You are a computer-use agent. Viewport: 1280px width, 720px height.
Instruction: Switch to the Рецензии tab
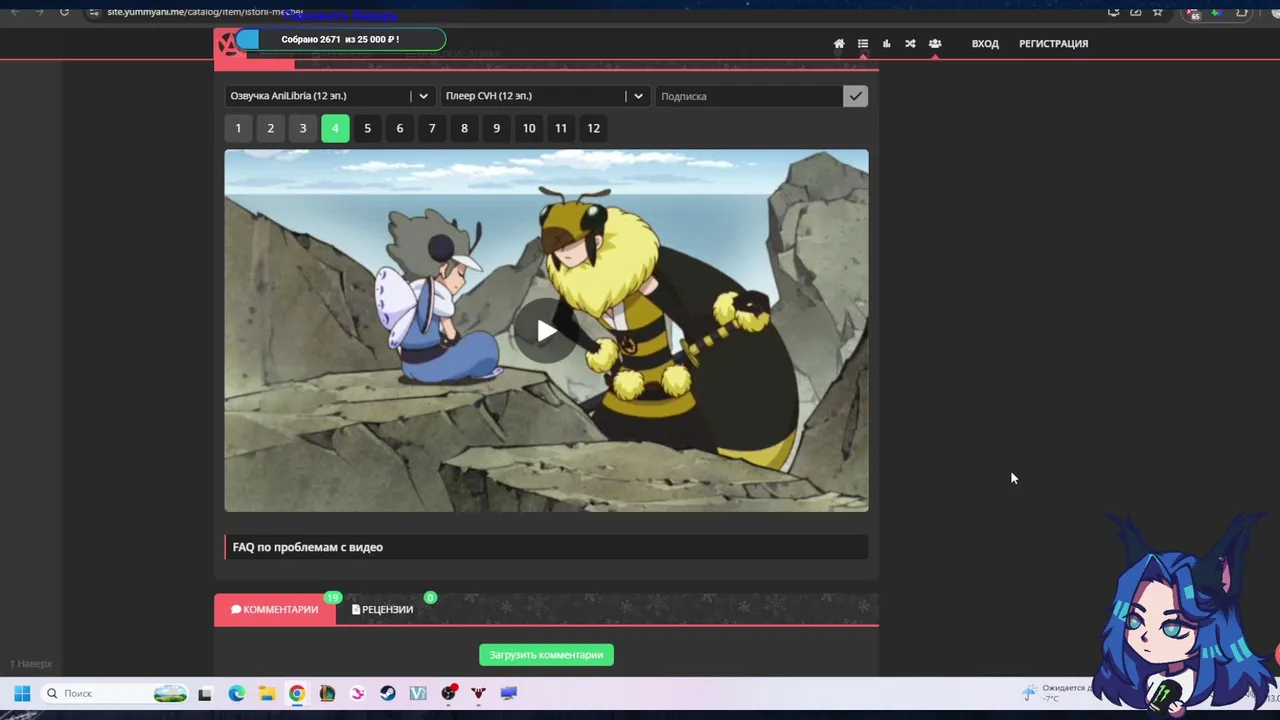pos(382,609)
